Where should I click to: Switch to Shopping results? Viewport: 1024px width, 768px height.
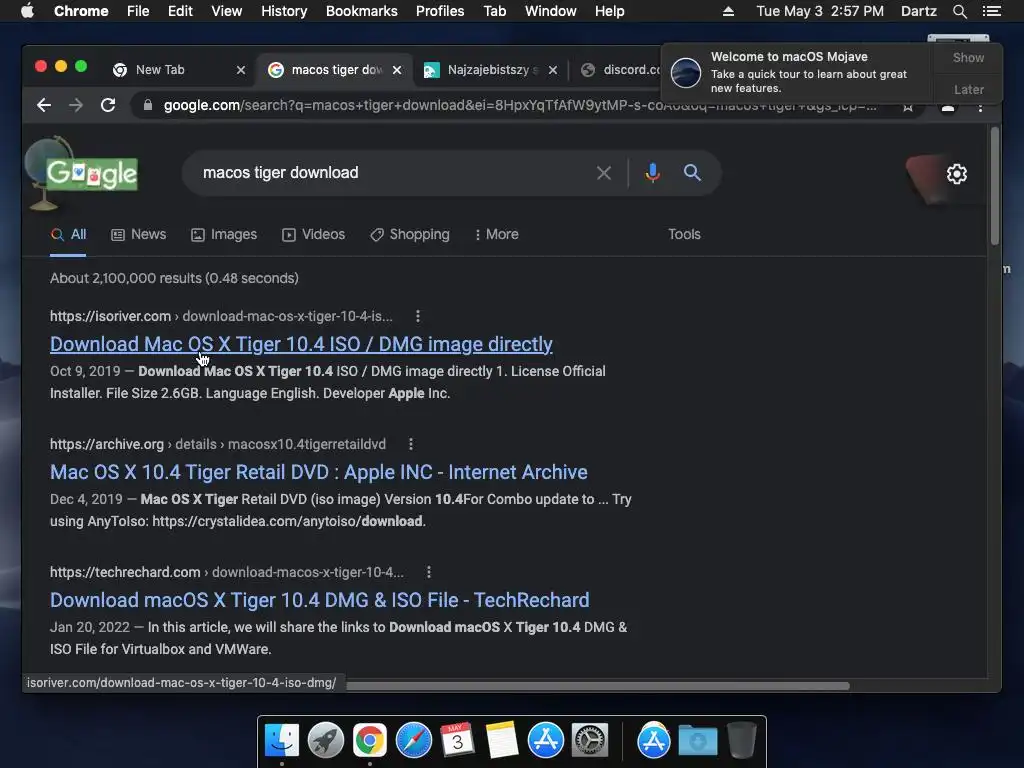(409, 234)
